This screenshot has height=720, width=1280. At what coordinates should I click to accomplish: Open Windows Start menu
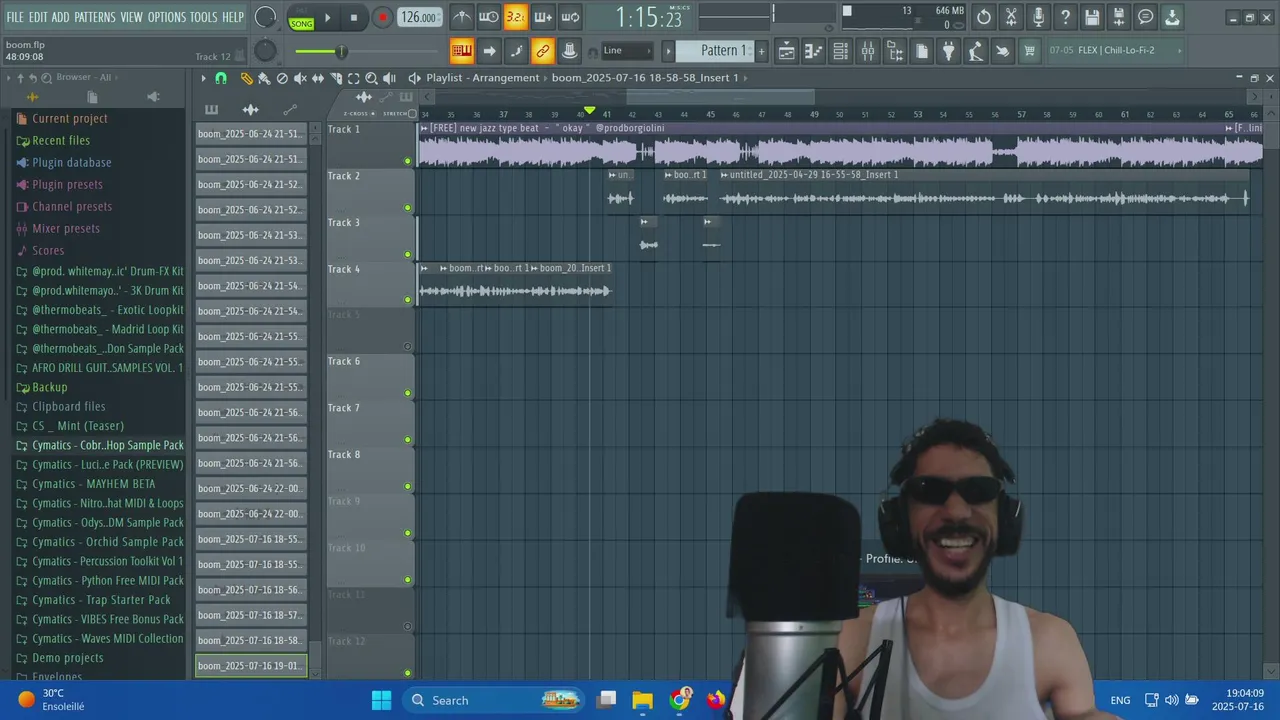coord(381,700)
